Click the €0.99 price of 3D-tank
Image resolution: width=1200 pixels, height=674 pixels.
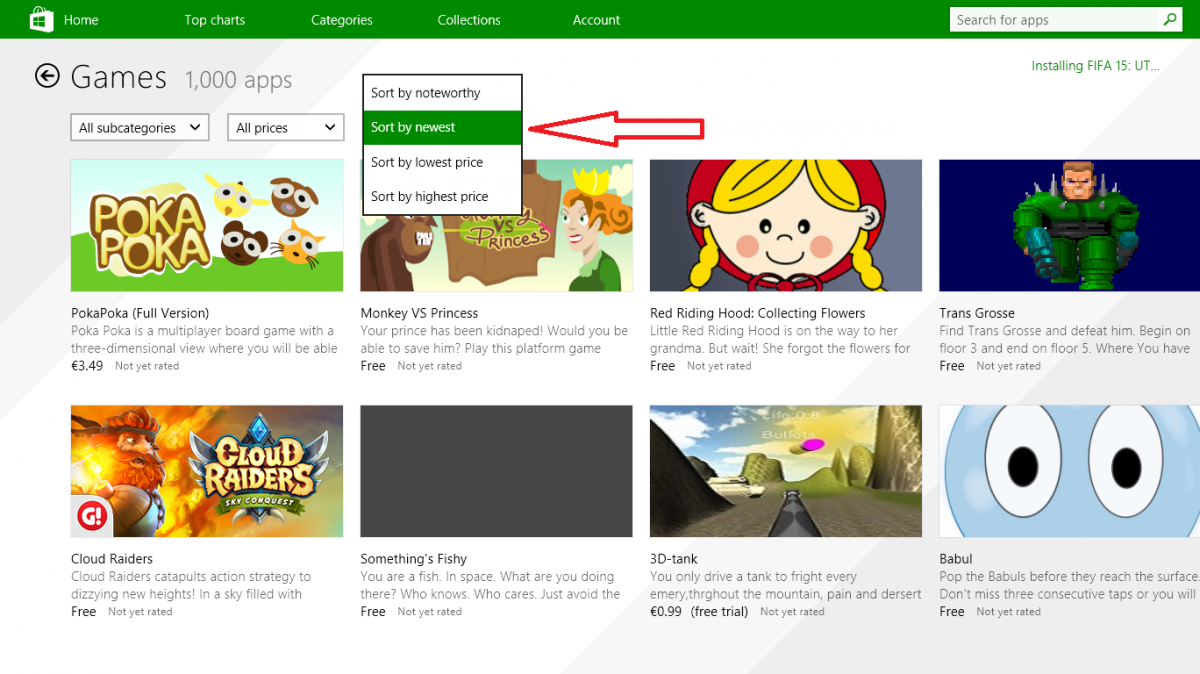pos(666,611)
